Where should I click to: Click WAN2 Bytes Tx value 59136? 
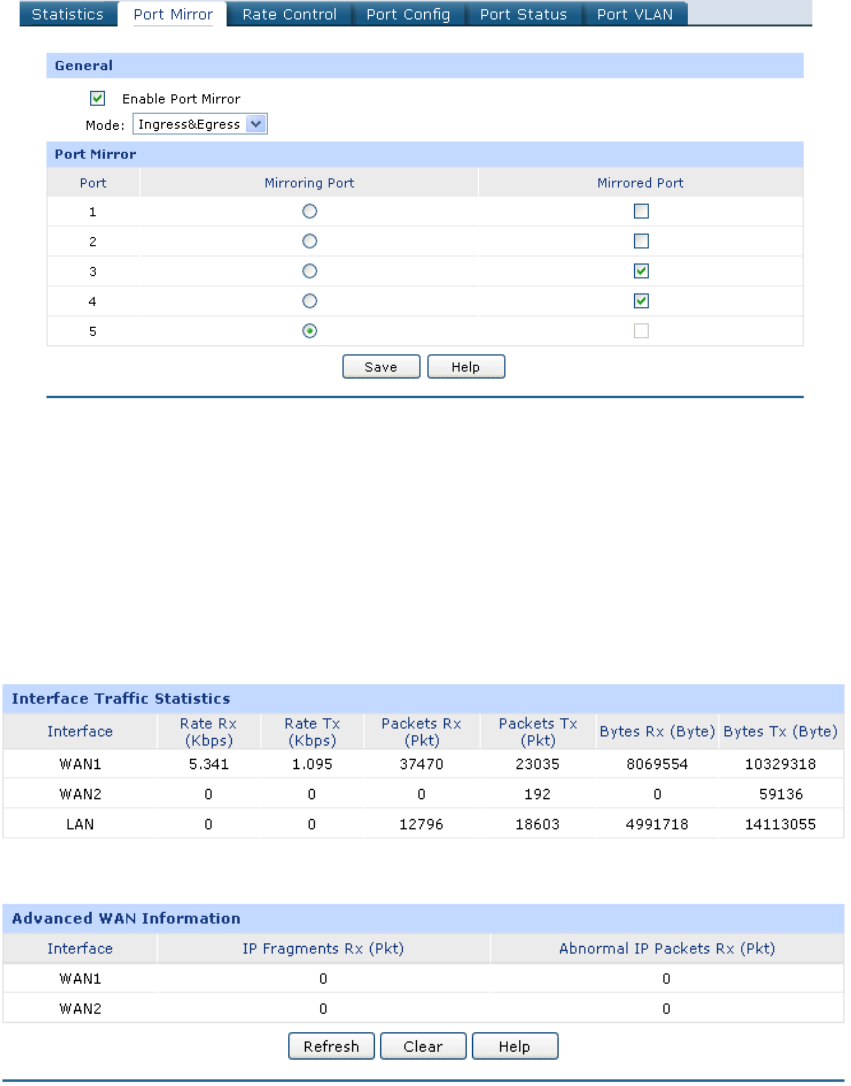780,794
